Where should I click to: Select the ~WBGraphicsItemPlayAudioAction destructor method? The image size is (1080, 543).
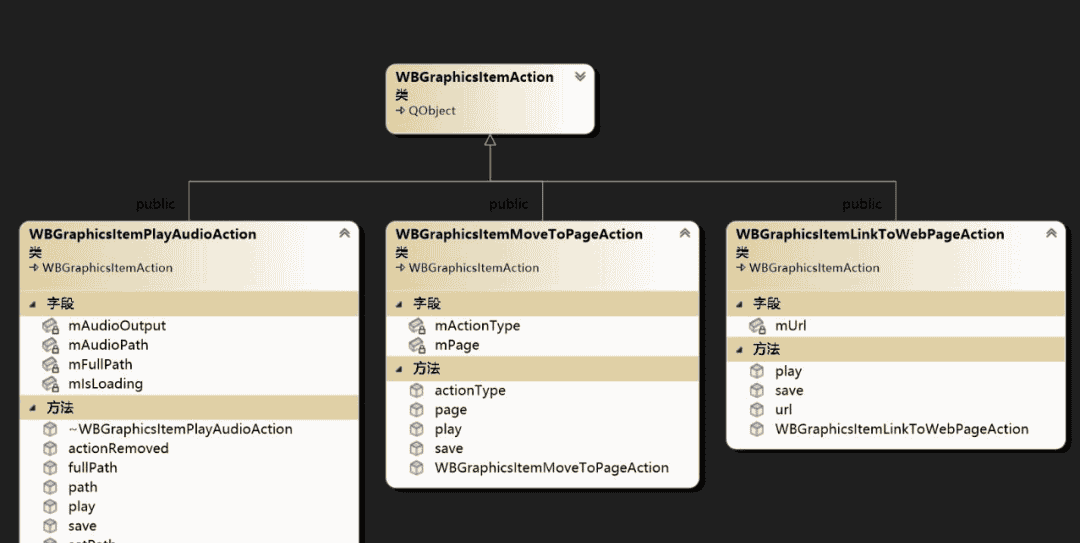[180, 429]
